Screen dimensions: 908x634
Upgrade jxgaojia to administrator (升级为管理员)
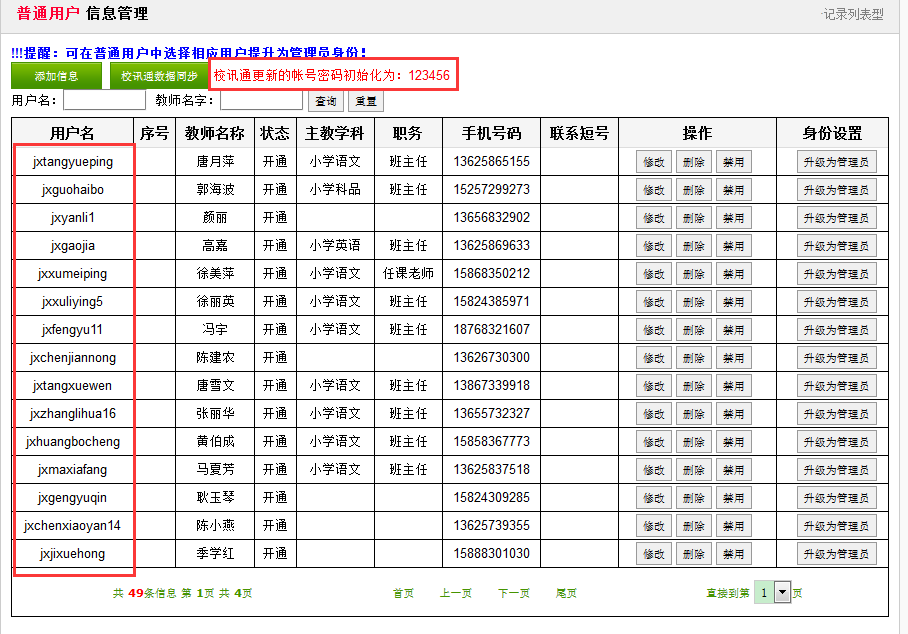point(836,246)
